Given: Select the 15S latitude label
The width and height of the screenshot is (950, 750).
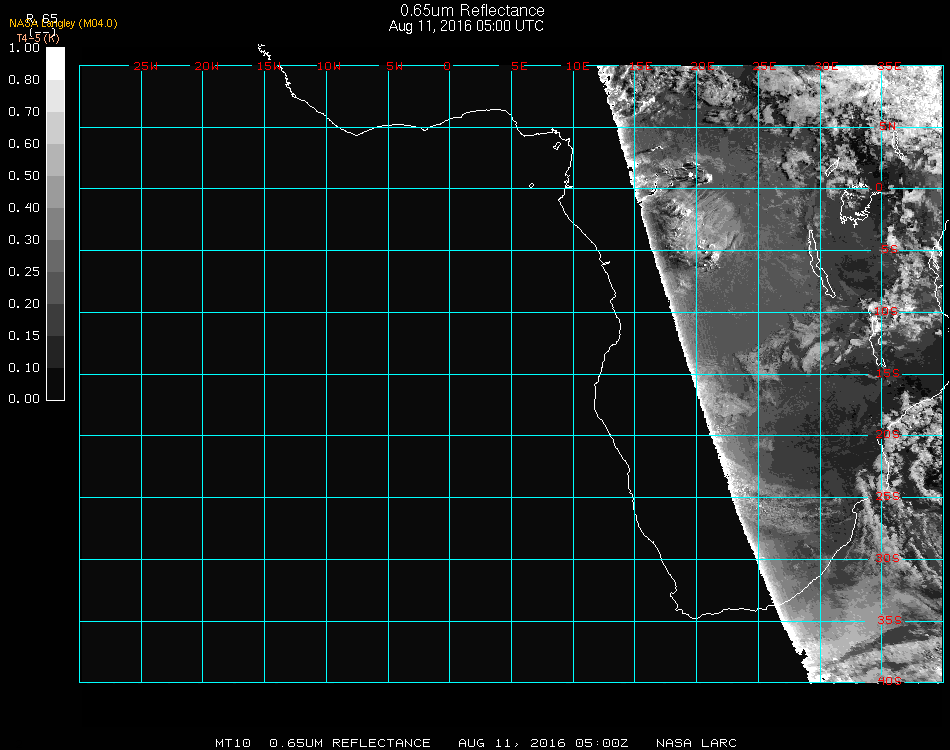Looking at the screenshot, I should tap(888, 373).
